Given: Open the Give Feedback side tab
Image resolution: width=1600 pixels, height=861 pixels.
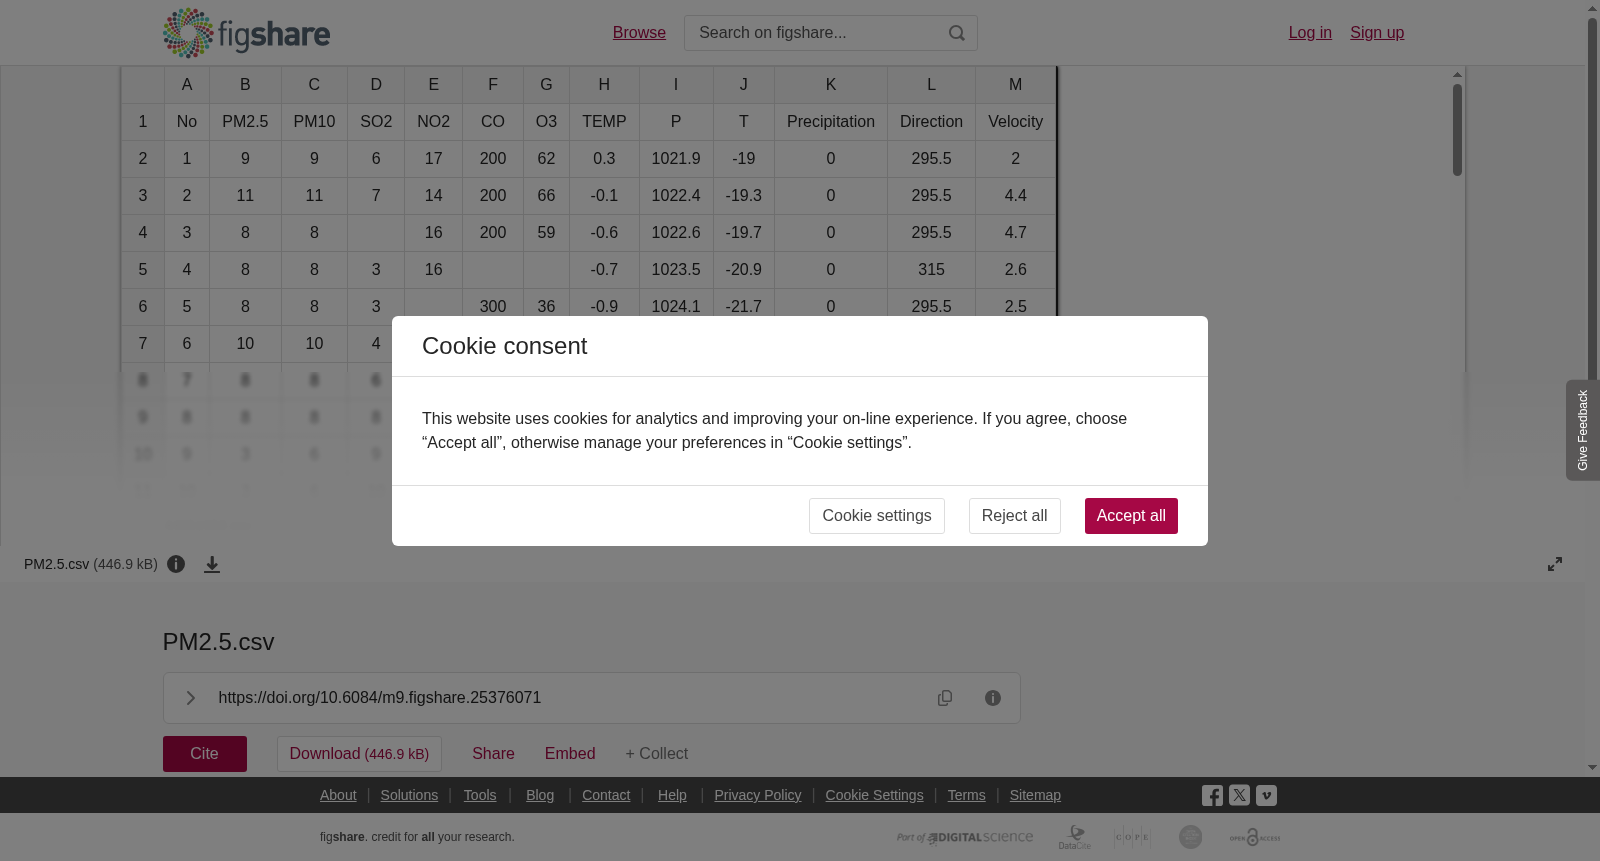Looking at the screenshot, I should click(x=1582, y=430).
